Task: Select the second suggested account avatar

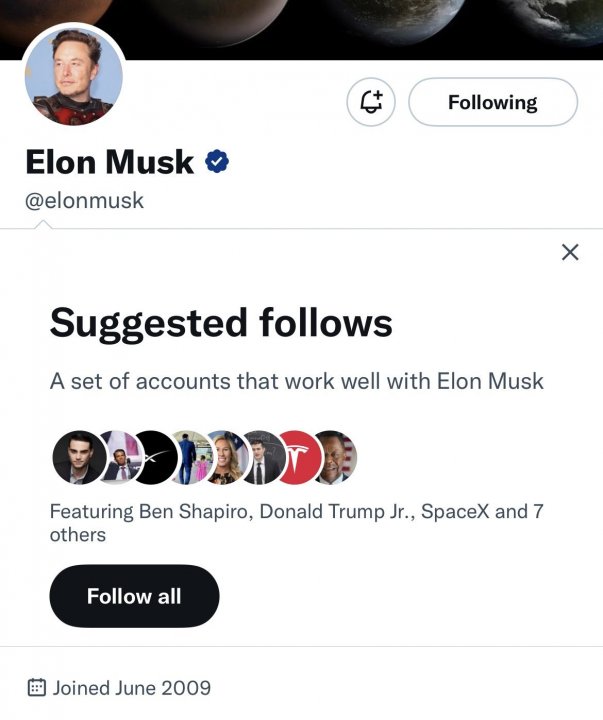Action: (x=118, y=457)
